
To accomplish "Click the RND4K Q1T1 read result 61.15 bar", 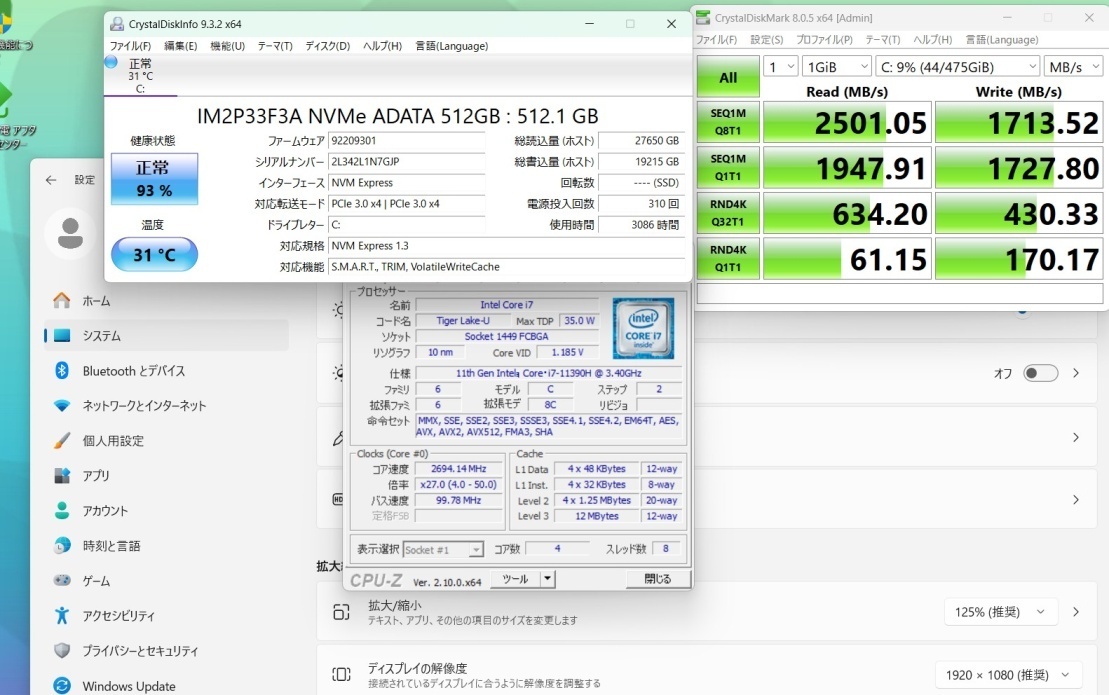I will pyautogui.click(x=847, y=259).
